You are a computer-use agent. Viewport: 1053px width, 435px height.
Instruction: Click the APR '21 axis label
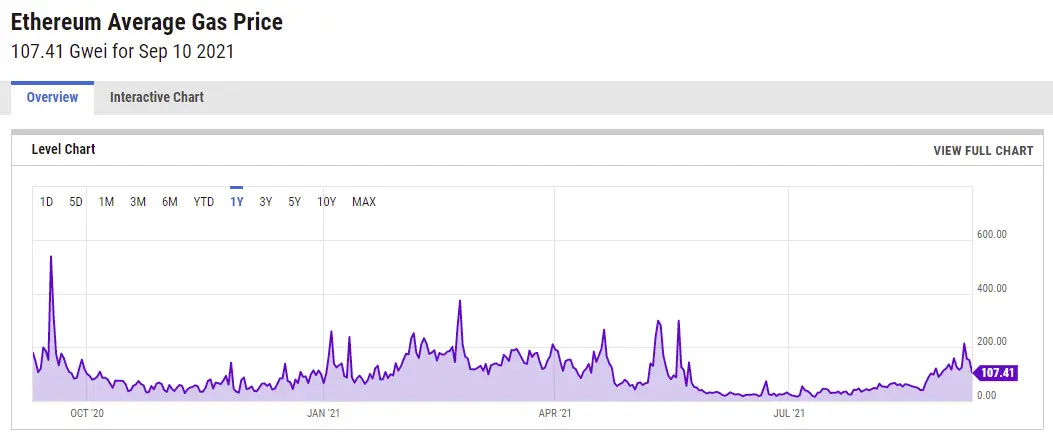click(555, 414)
